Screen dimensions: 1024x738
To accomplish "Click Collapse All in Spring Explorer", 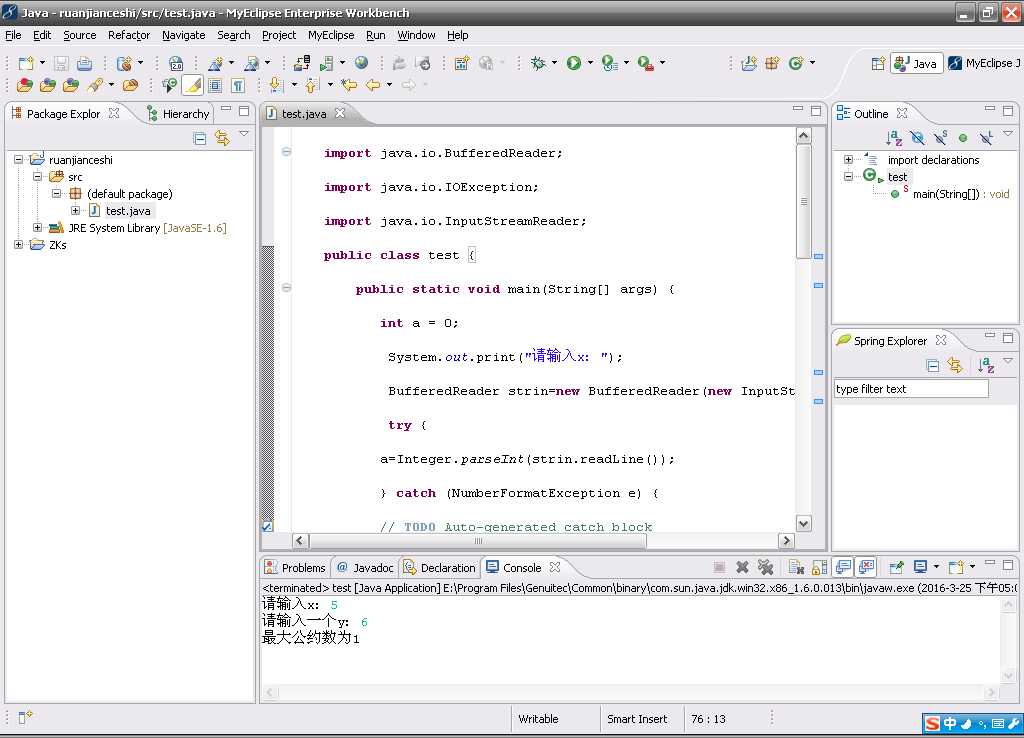I will pos(933,366).
